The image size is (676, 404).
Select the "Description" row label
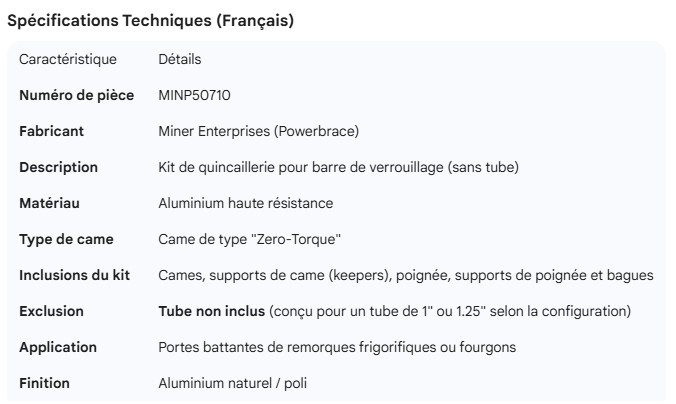[x=59, y=167]
